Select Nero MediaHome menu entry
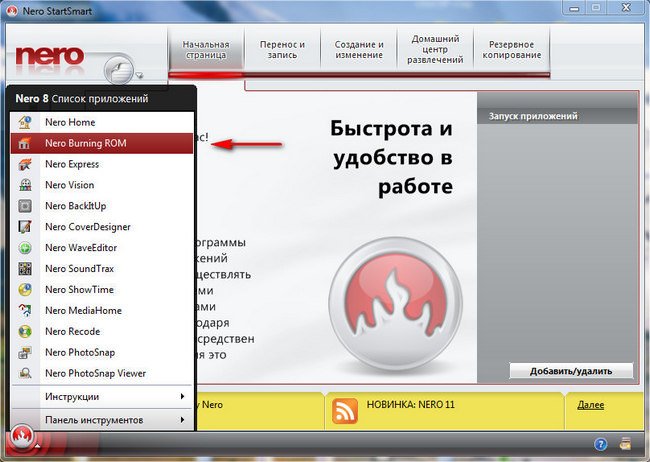 pyautogui.click(x=102, y=311)
